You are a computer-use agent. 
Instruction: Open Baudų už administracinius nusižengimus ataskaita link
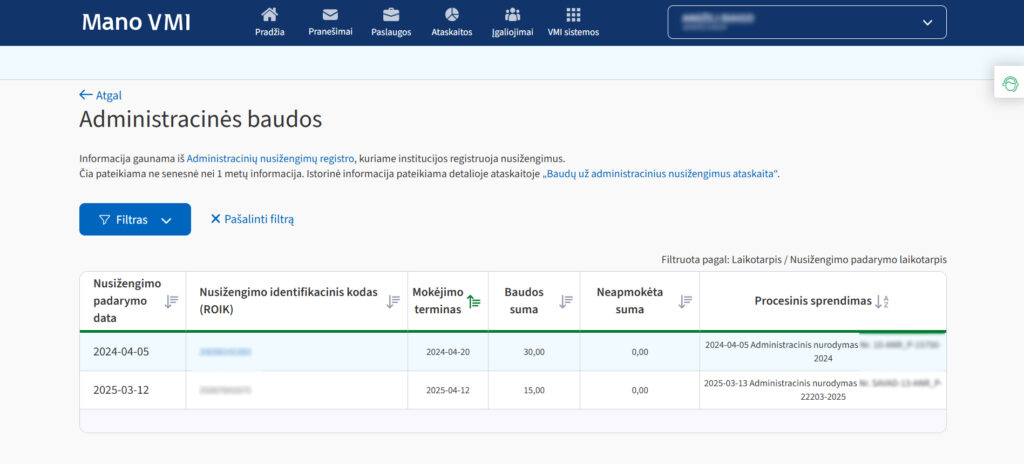pos(660,174)
